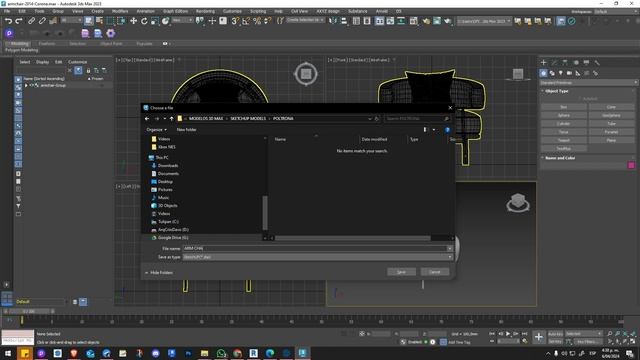Open the Graph Editors menu
The height and width of the screenshot is (360, 640).
pos(176,11)
